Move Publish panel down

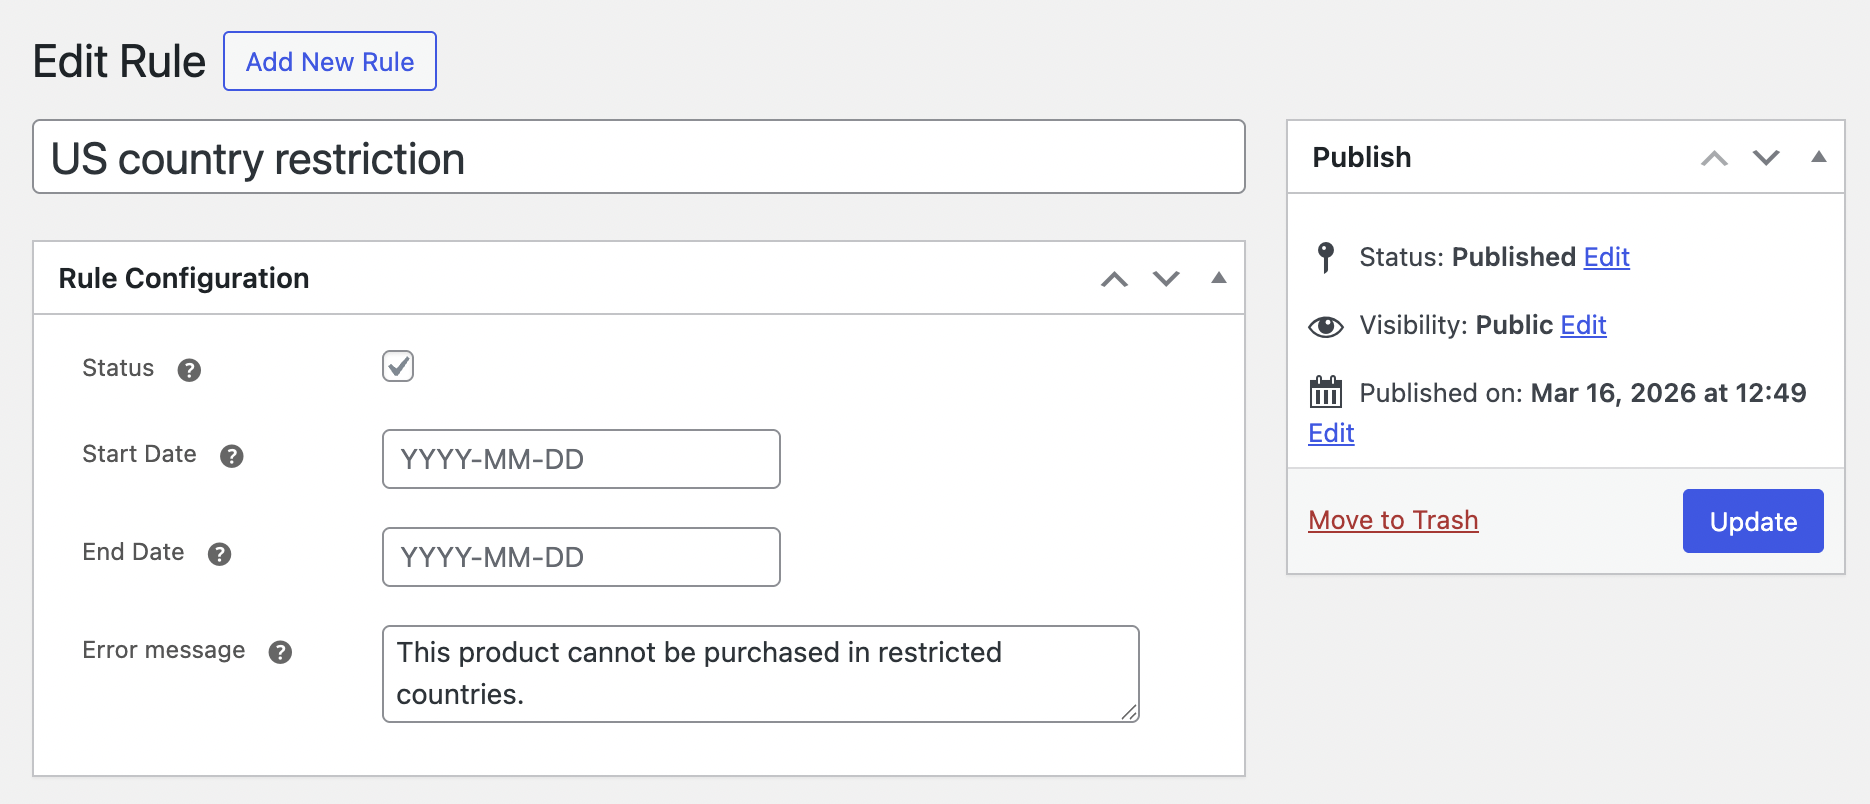coord(1766,158)
